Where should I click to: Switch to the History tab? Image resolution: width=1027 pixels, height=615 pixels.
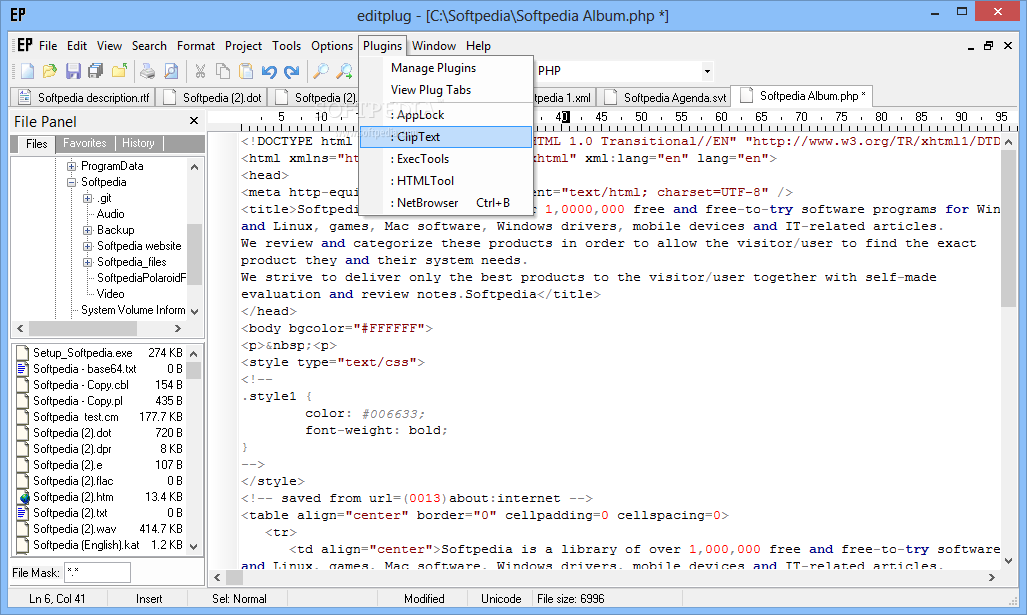pyautogui.click(x=138, y=143)
